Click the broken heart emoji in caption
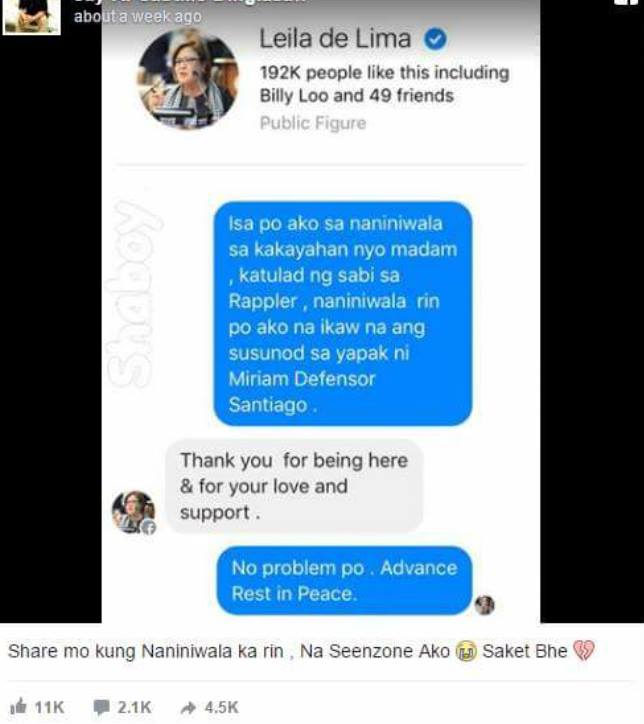This screenshot has height=724, width=644. [584, 651]
